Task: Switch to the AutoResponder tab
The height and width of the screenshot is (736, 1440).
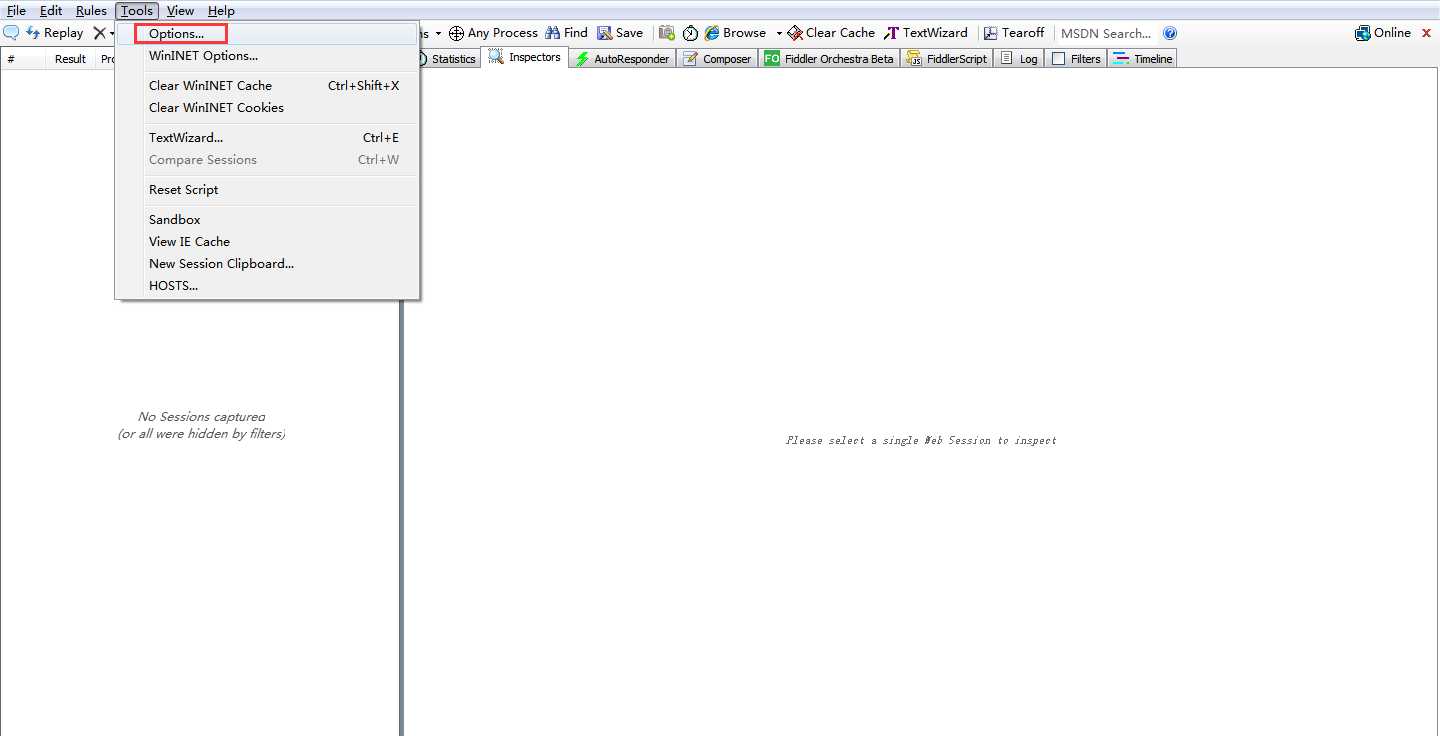Action: point(622,59)
